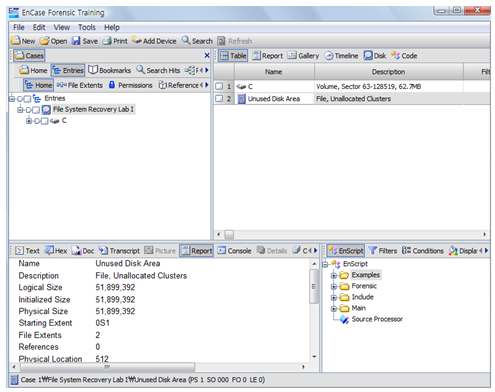Image resolution: width=495 pixels, height=392 pixels.
Task: Click report pane horizontal scrollbar thumb
Action: click(107, 367)
